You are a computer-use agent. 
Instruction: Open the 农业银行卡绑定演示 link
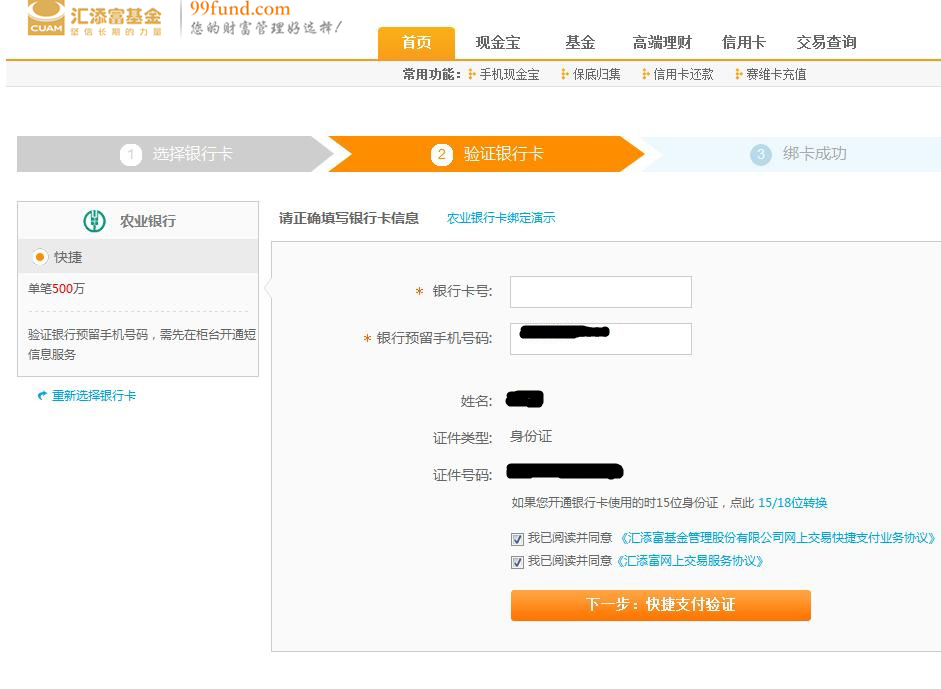coord(501,218)
